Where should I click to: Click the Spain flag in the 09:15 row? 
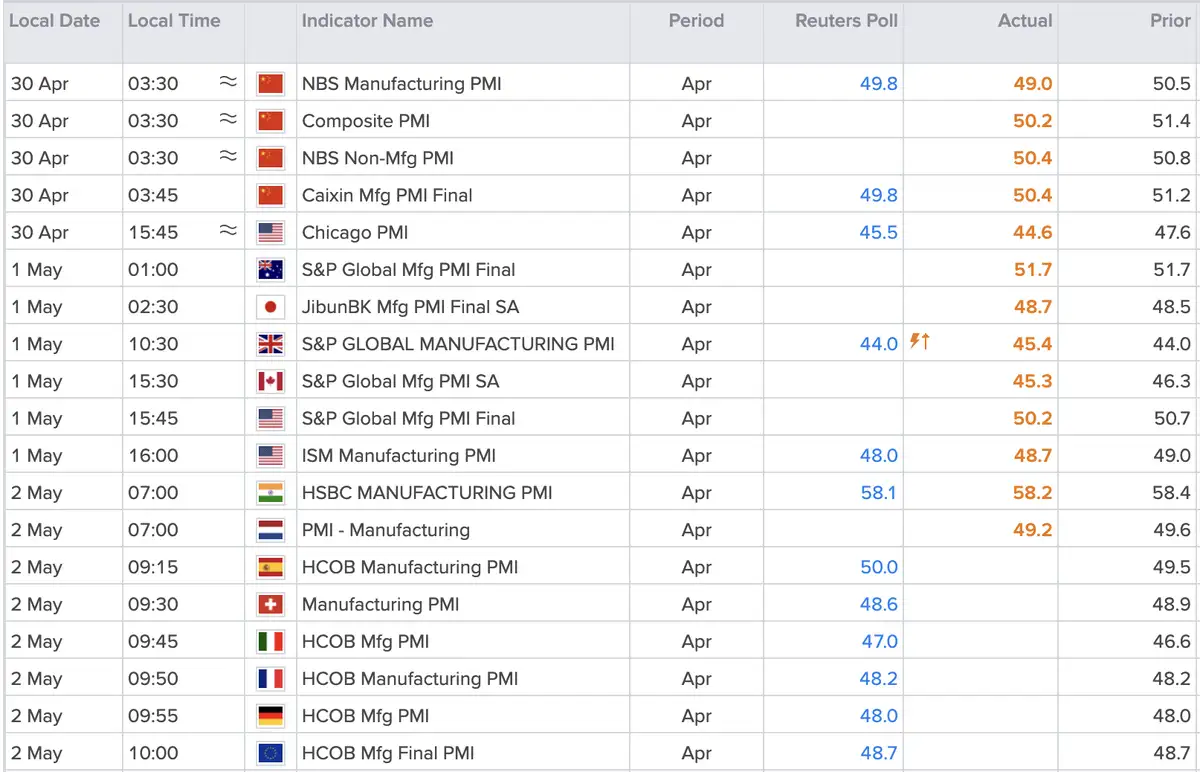click(270, 567)
